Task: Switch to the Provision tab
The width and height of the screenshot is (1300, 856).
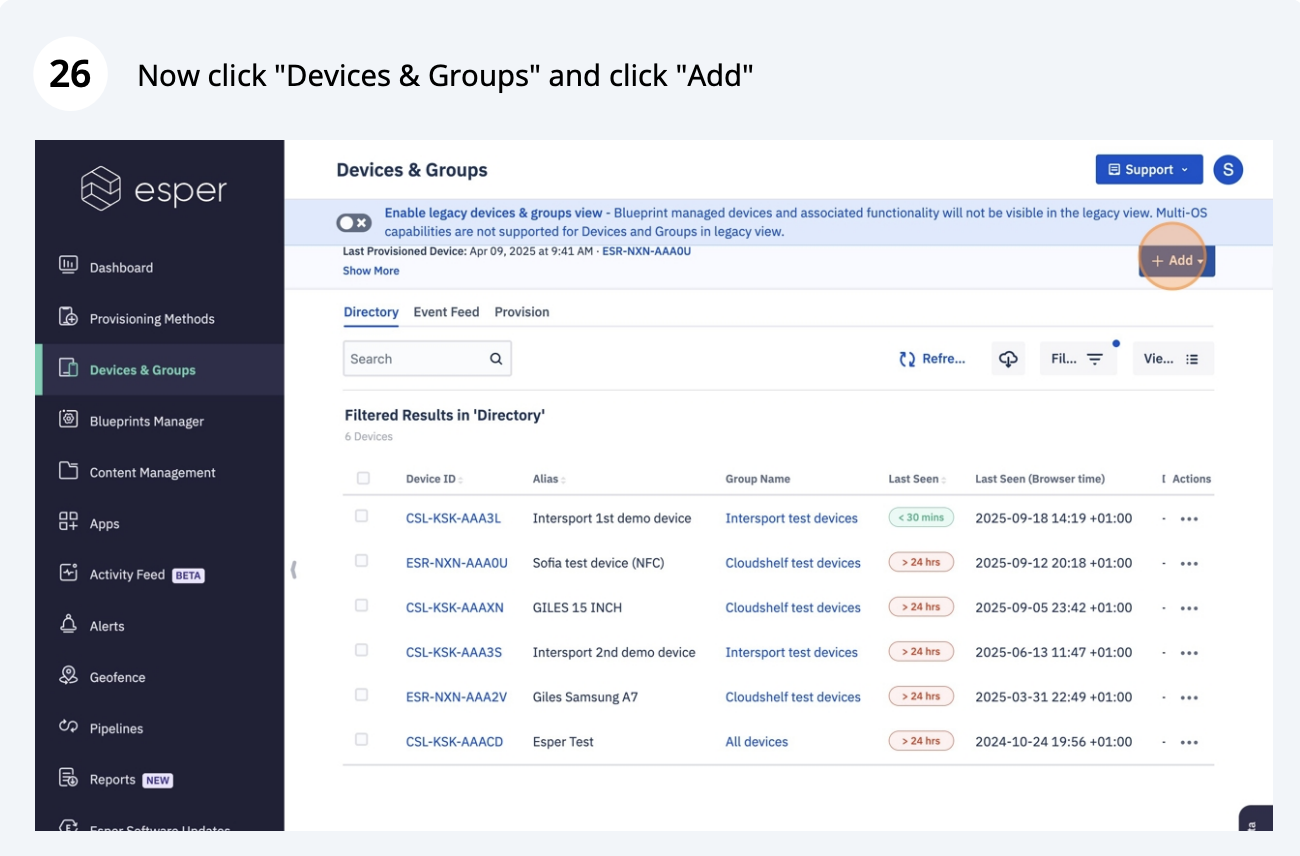Action: pos(522,312)
